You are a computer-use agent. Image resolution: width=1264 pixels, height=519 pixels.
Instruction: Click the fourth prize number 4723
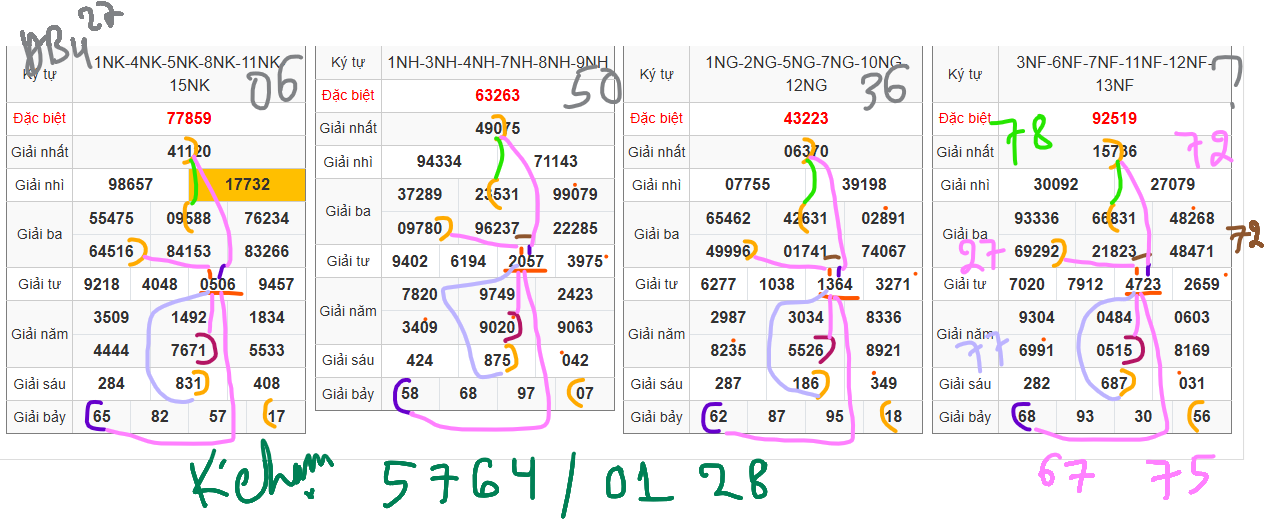pos(1143,284)
